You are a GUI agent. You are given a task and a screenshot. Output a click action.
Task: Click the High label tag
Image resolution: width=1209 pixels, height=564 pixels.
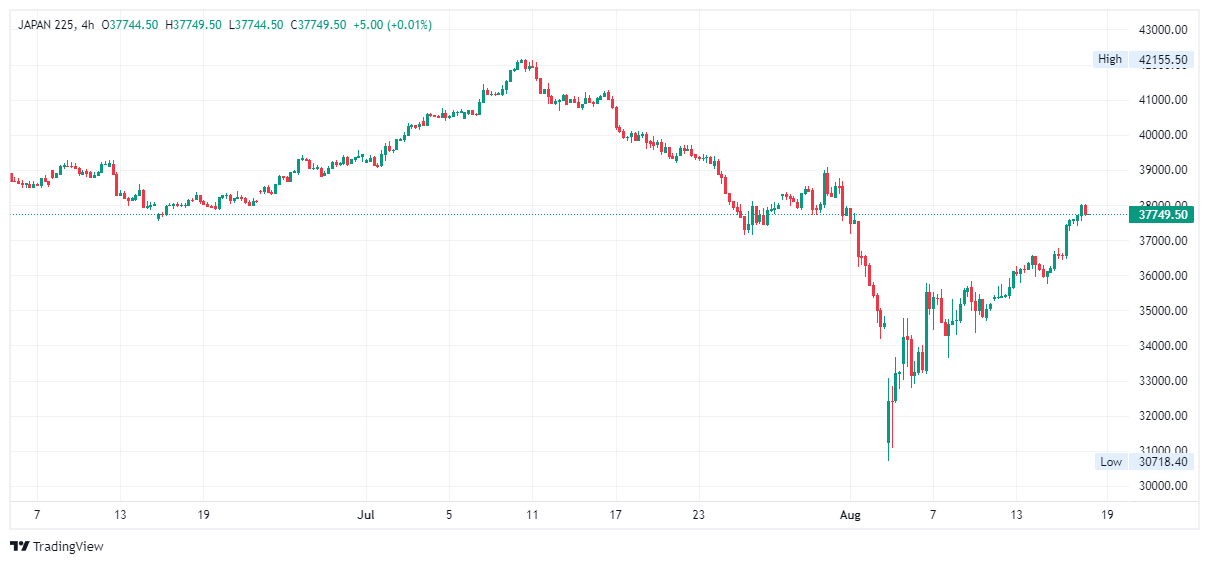(x=1110, y=59)
